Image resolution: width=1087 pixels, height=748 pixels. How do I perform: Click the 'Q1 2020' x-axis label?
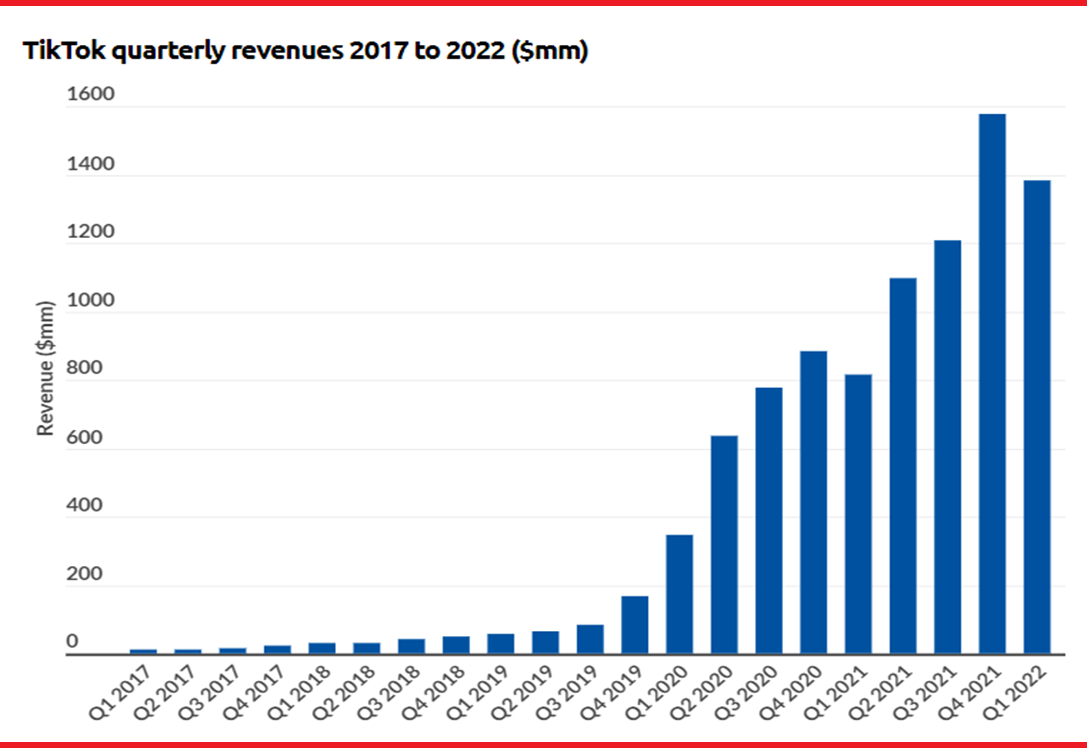pos(656,691)
